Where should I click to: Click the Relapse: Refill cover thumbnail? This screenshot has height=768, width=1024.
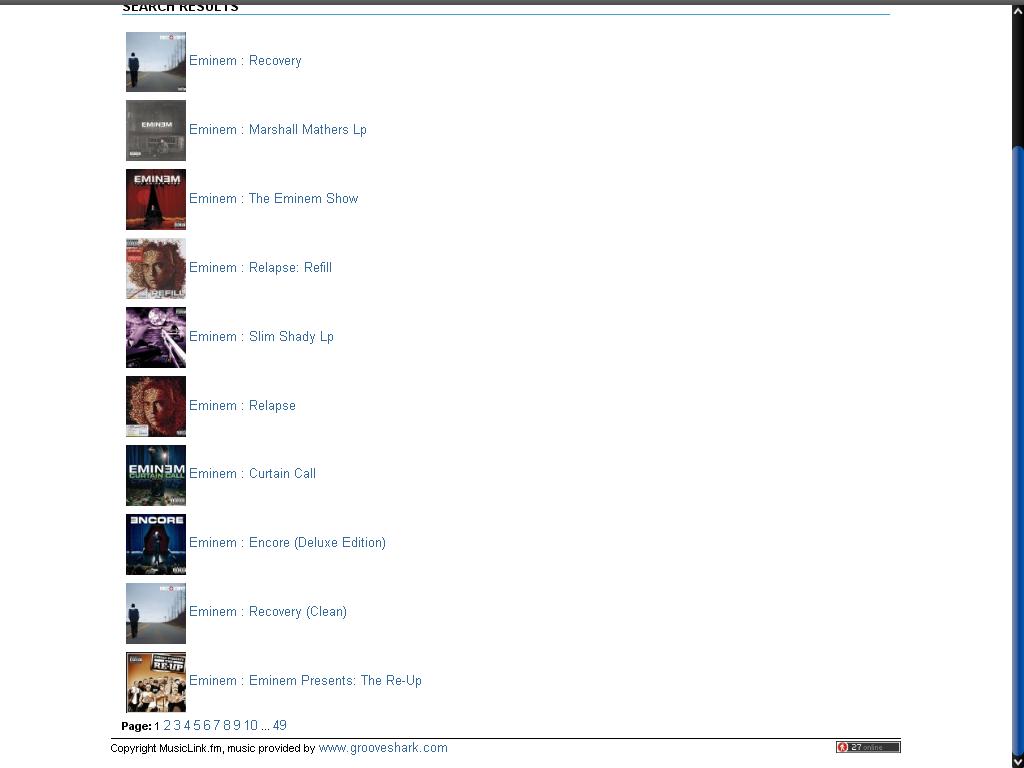click(155, 268)
